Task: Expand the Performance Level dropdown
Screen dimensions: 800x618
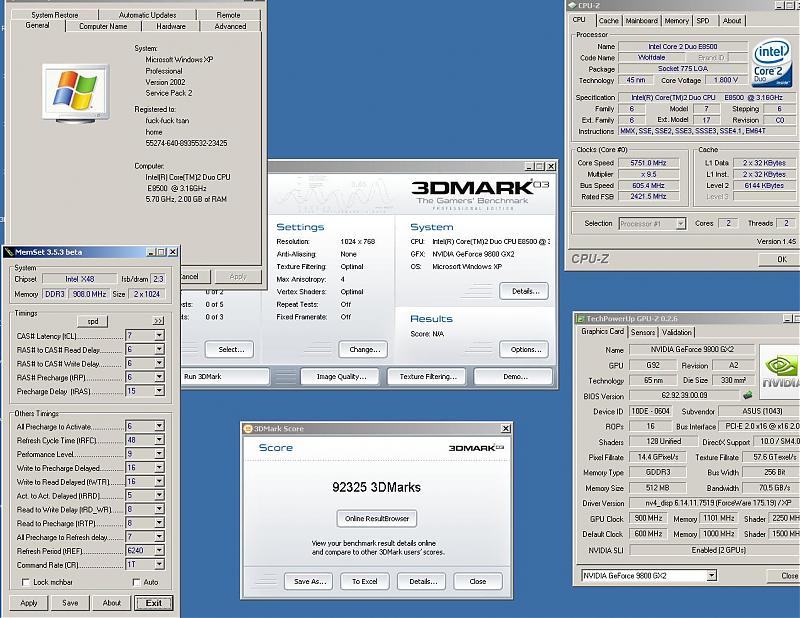Action: click(x=159, y=454)
